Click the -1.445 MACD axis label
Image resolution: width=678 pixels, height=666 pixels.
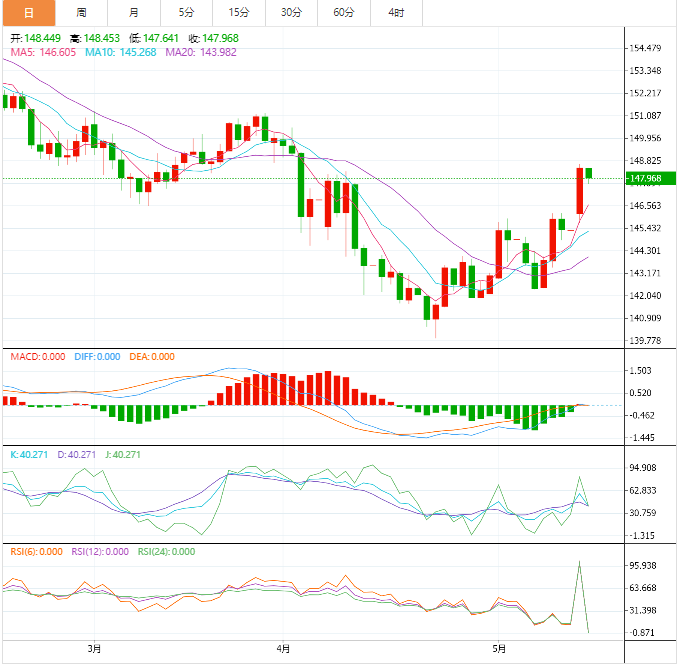click(x=642, y=438)
